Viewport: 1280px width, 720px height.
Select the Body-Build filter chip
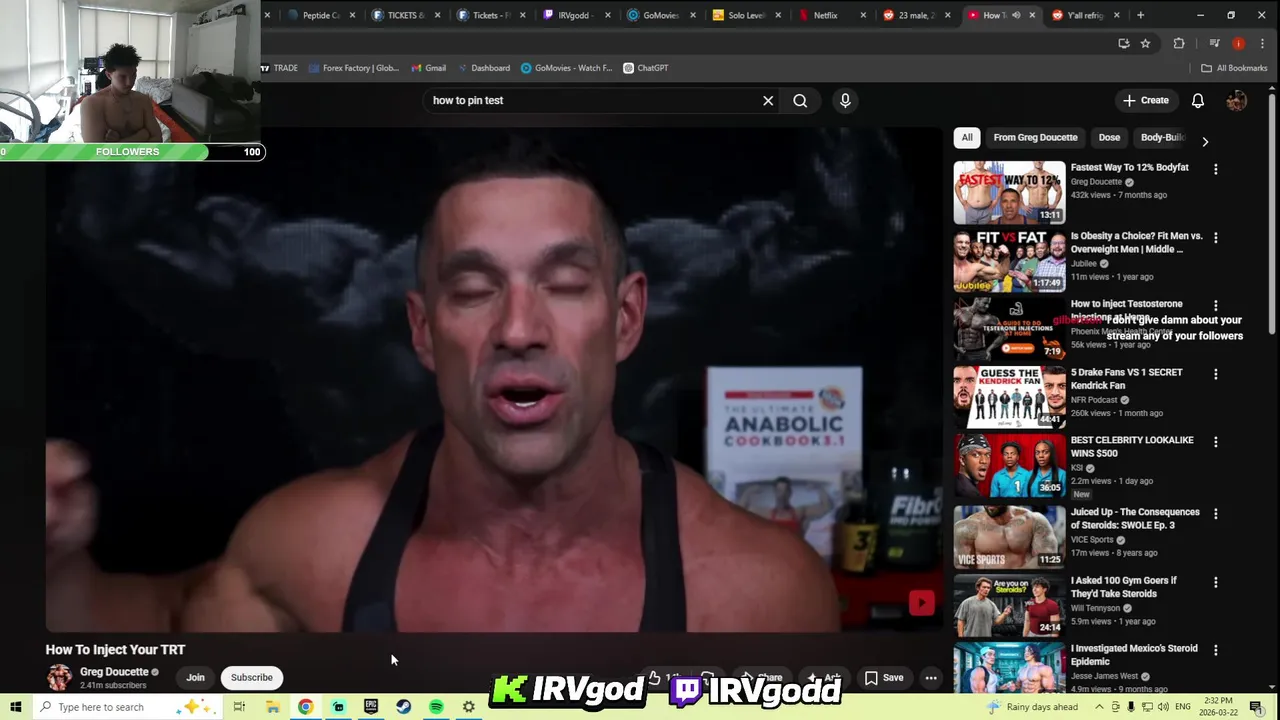1162,137
